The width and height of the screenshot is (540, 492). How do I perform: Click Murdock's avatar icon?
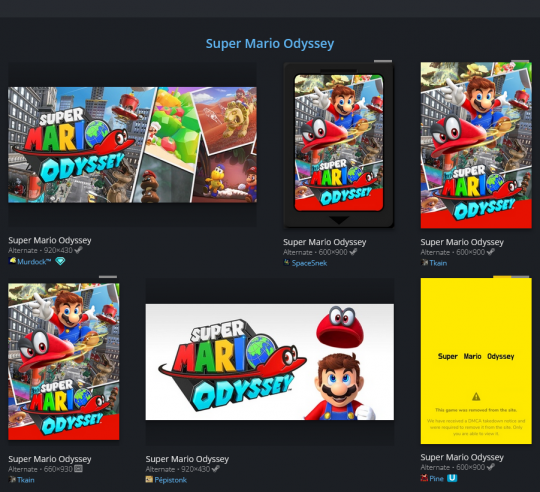point(12,261)
